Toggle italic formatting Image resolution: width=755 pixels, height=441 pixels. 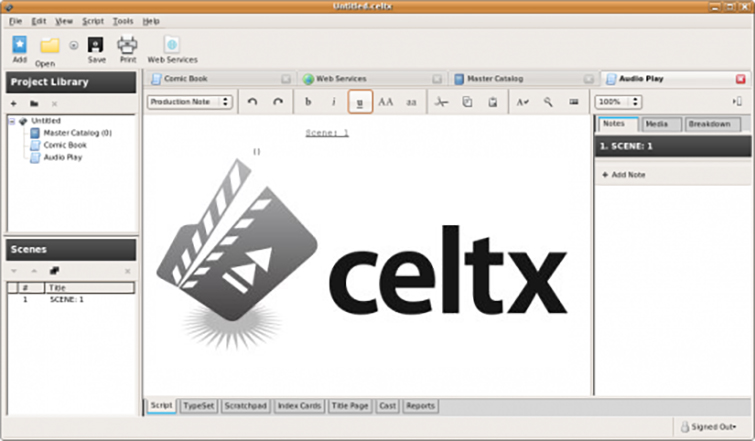[334, 102]
